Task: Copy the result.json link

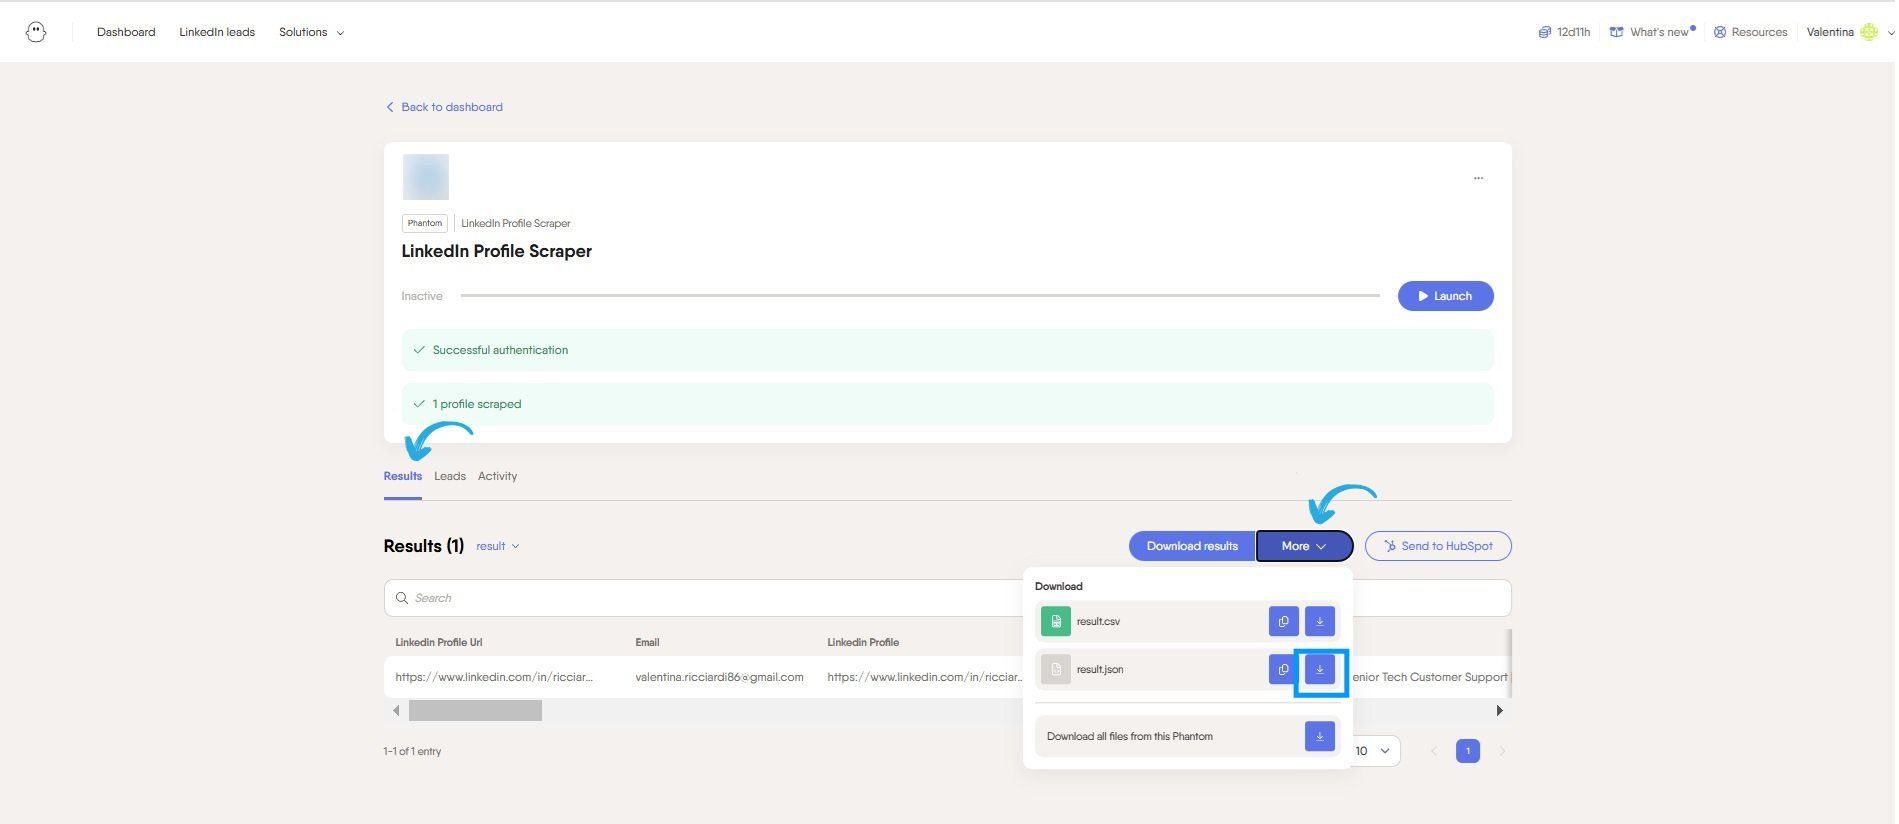Action: 1283,669
